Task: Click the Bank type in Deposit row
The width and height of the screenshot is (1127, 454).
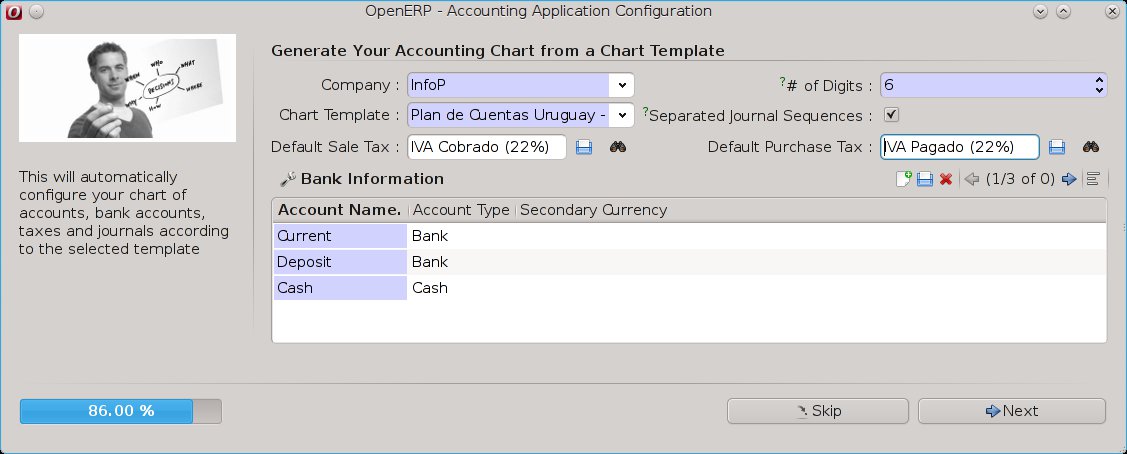Action: point(430,261)
